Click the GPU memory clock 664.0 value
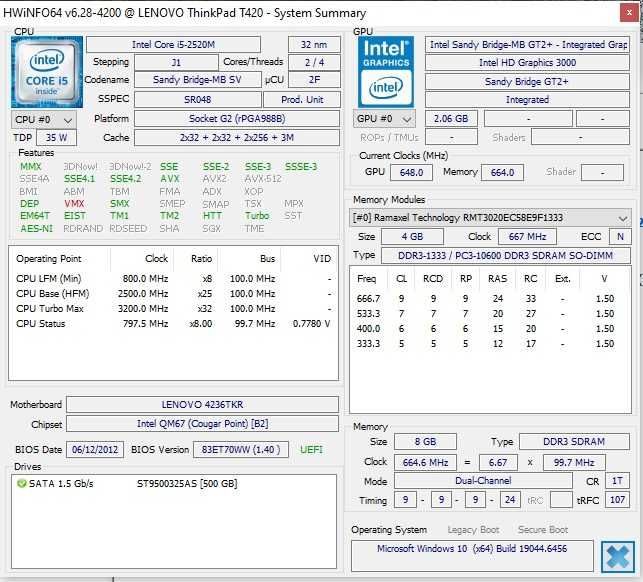The image size is (643, 582). point(502,172)
